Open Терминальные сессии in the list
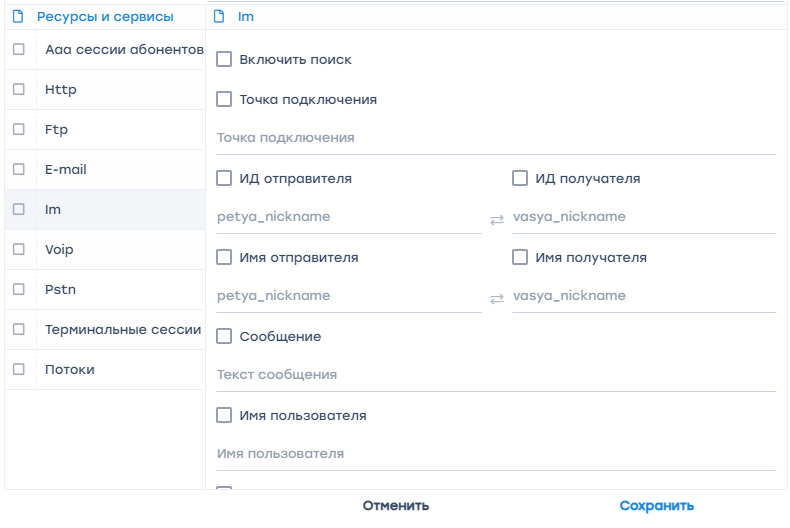 click(x=122, y=329)
